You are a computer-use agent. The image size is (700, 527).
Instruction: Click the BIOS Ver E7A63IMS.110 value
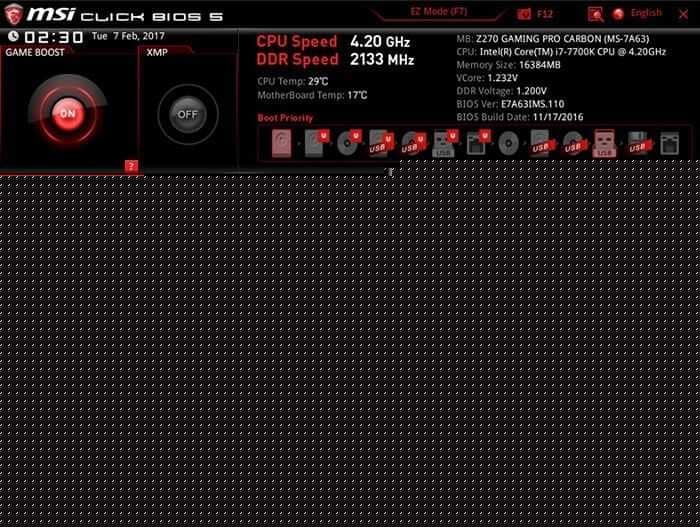point(533,104)
